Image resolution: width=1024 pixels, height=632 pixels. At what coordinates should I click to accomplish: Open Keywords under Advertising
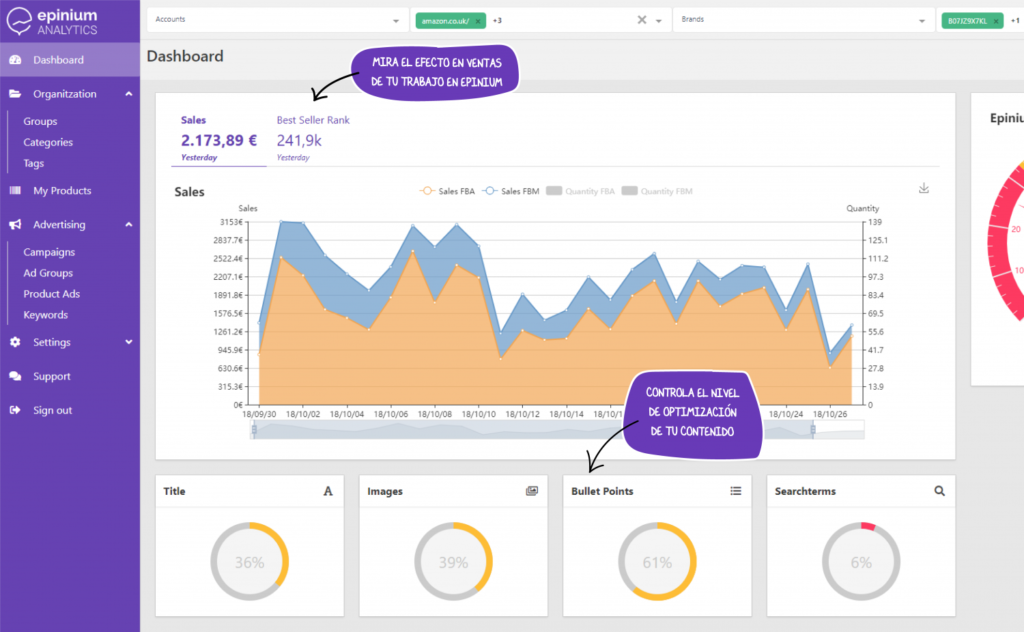point(46,315)
